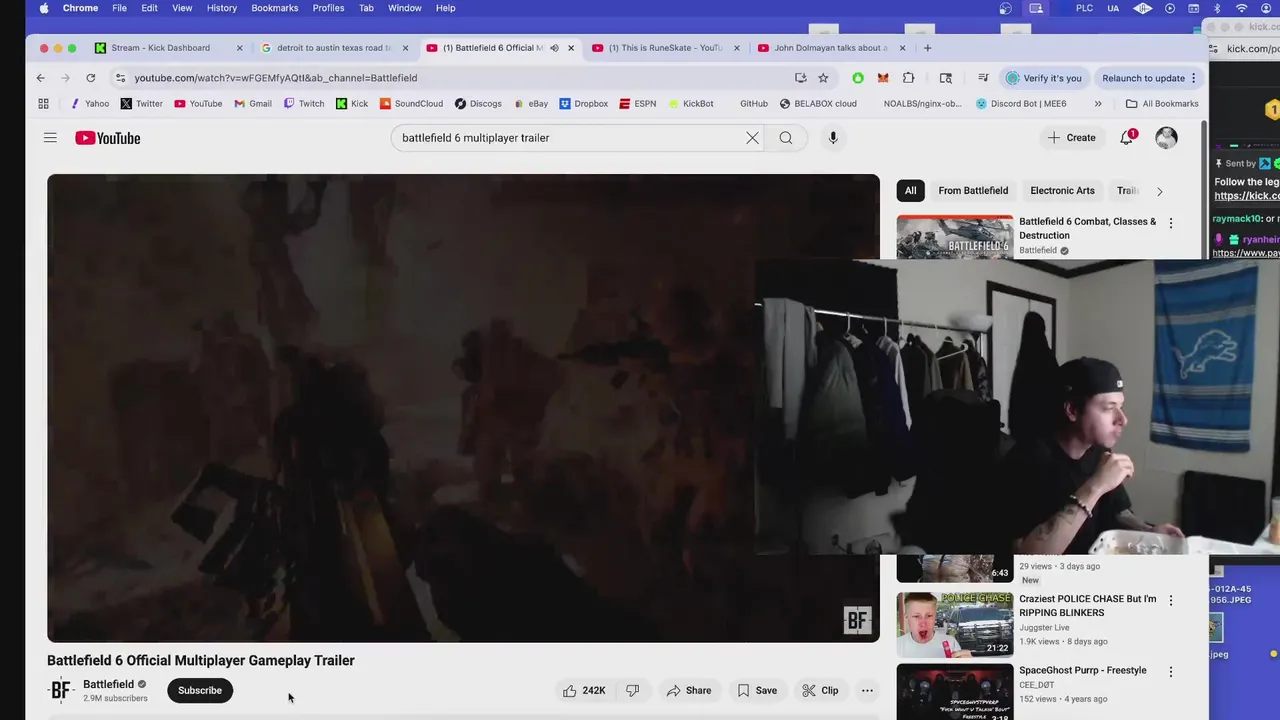Open YouTube notifications bell
Image resolution: width=1280 pixels, height=720 pixels.
tap(1127, 138)
